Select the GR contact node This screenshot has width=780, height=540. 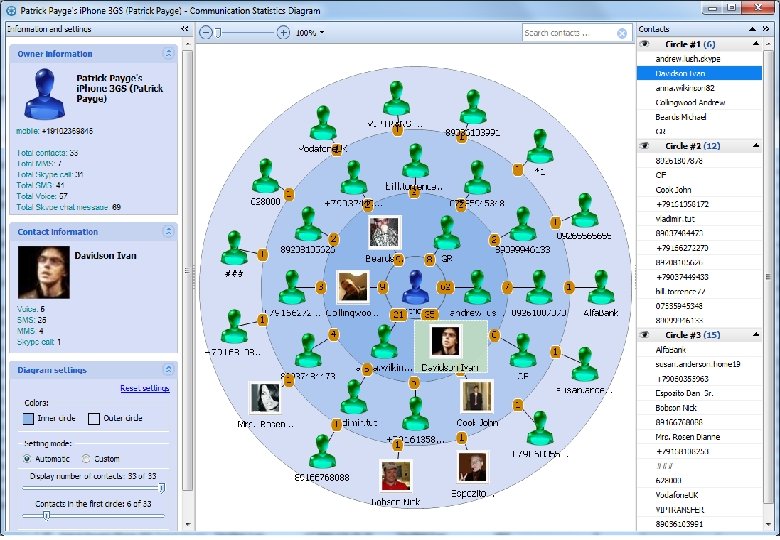(x=447, y=232)
